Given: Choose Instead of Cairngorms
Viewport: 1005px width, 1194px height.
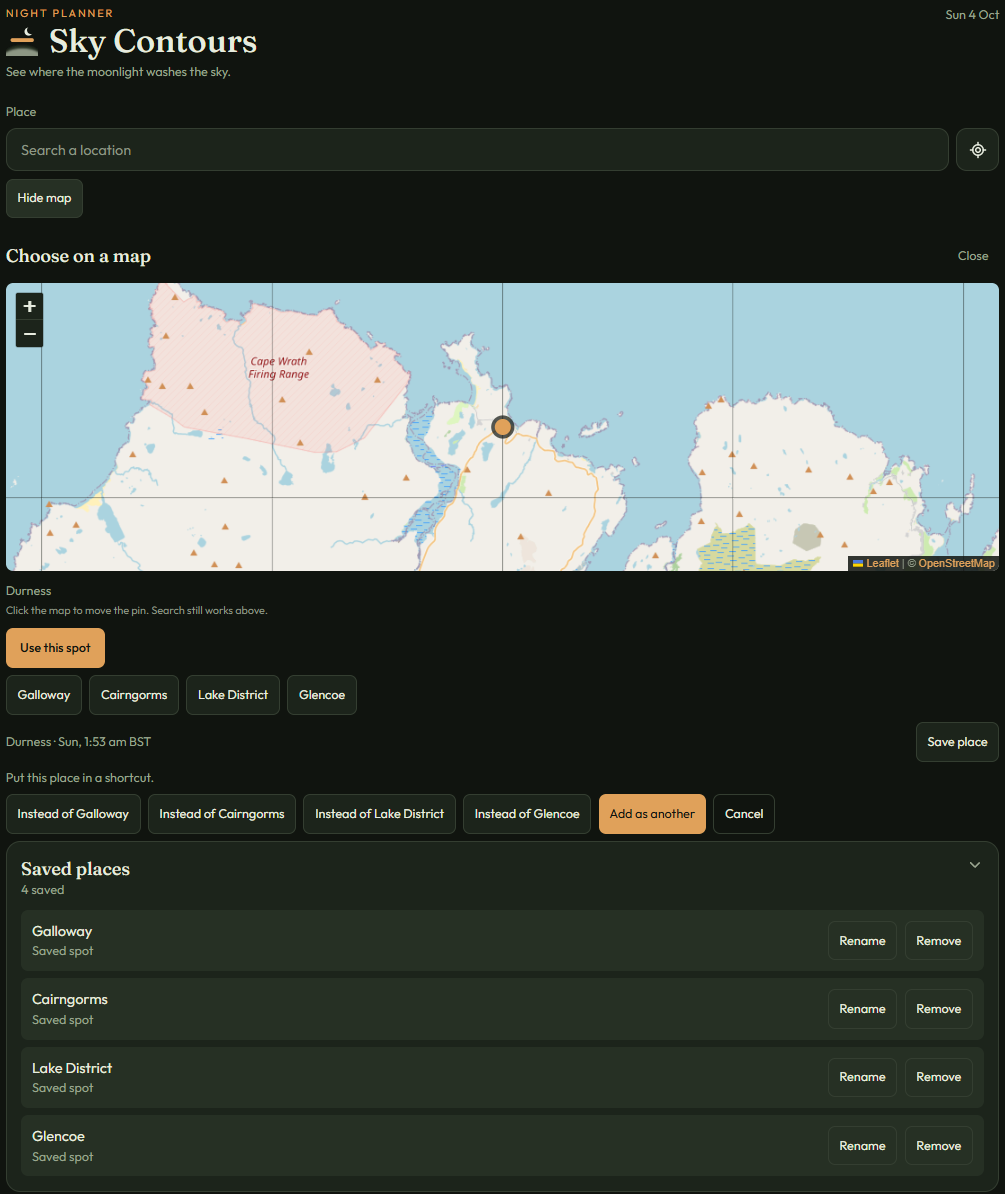Looking at the screenshot, I should [x=222, y=814].
